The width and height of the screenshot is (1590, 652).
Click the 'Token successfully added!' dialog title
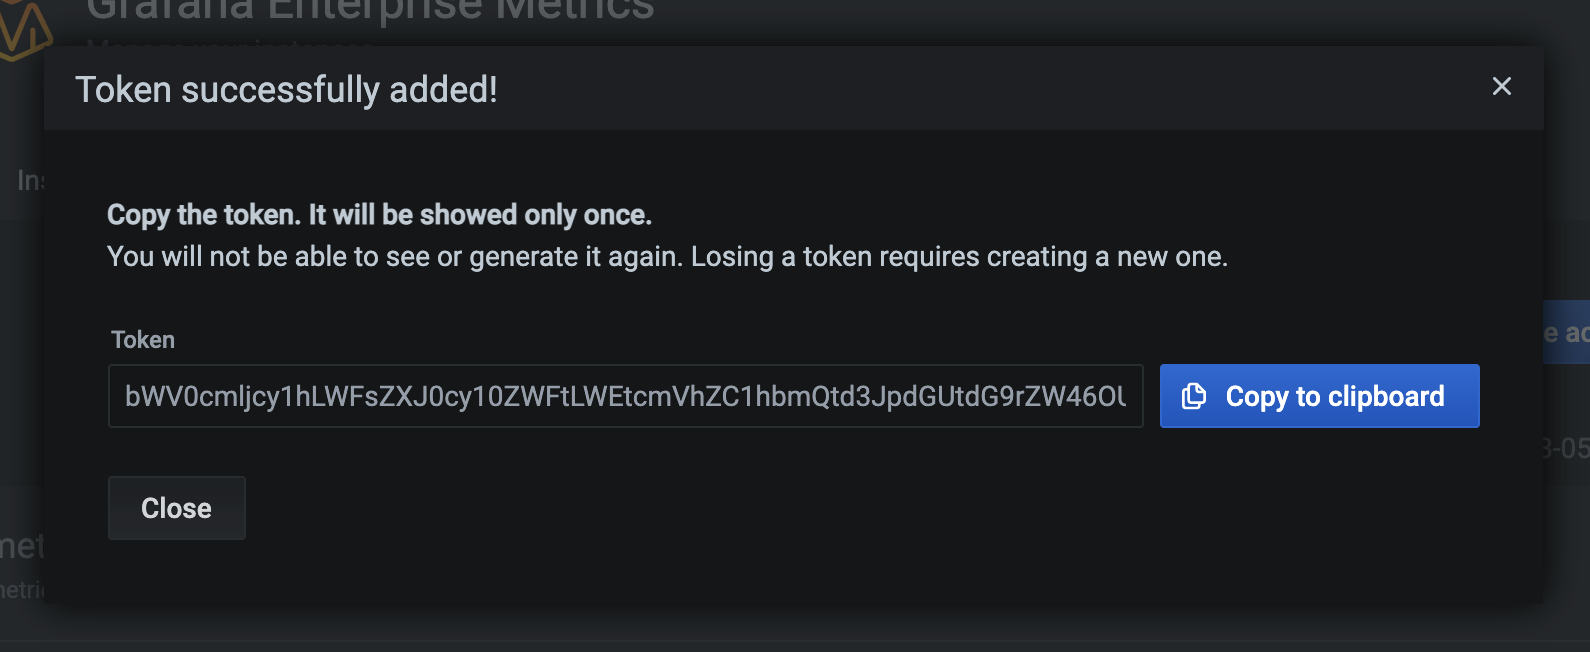286,90
